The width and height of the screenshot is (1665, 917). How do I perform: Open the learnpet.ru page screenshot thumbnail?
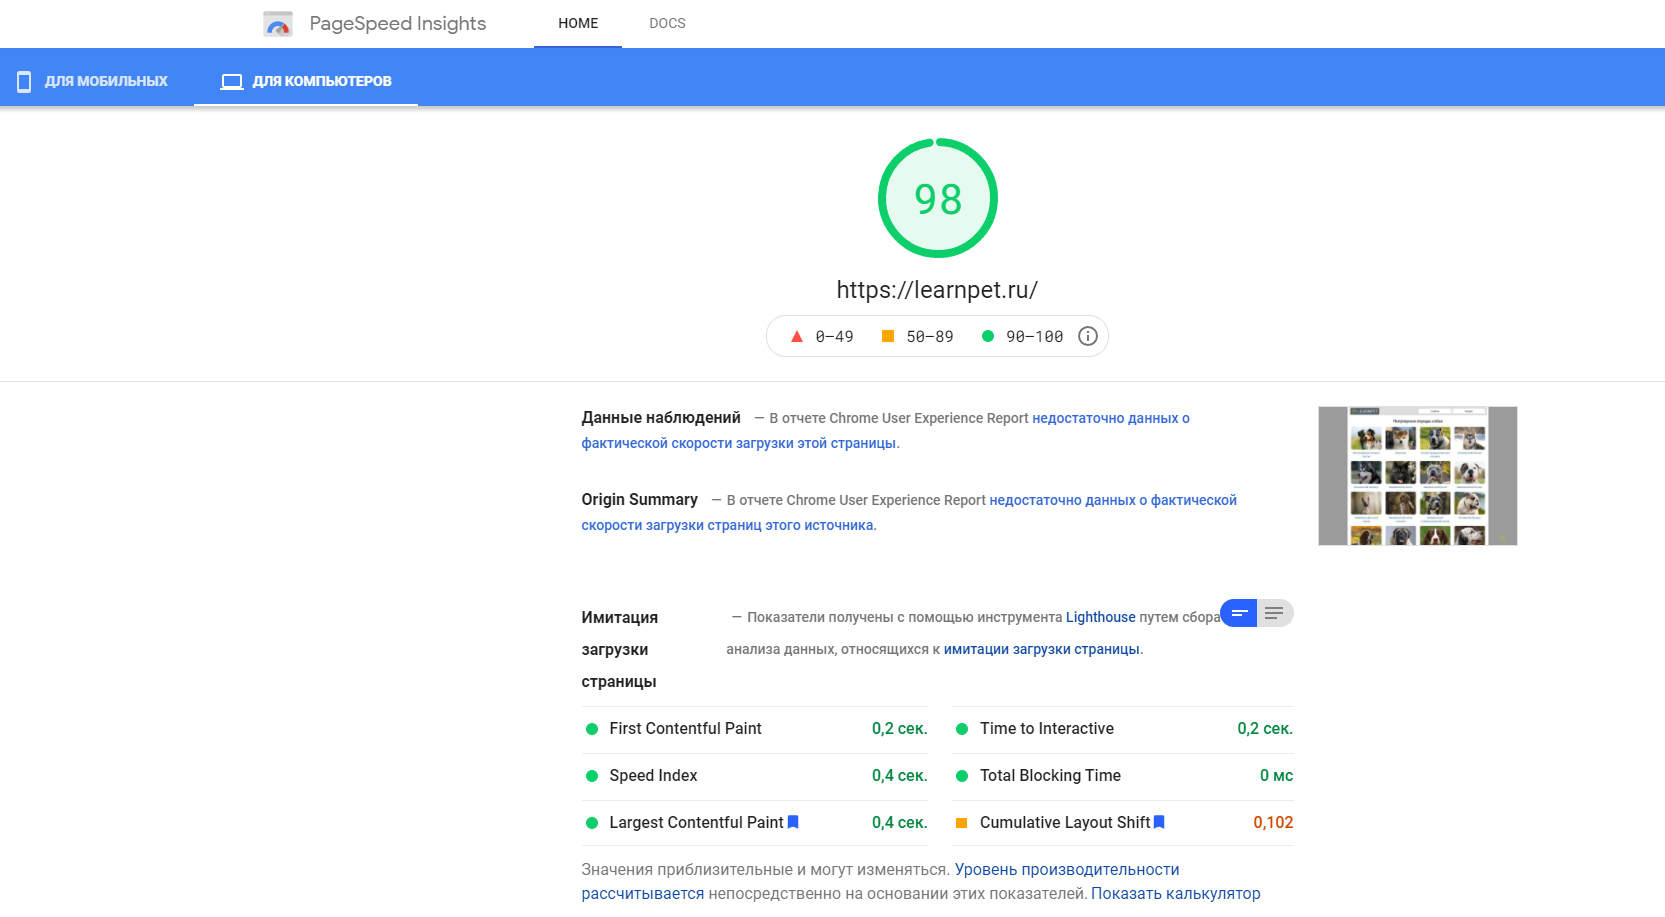[x=1417, y=476]
